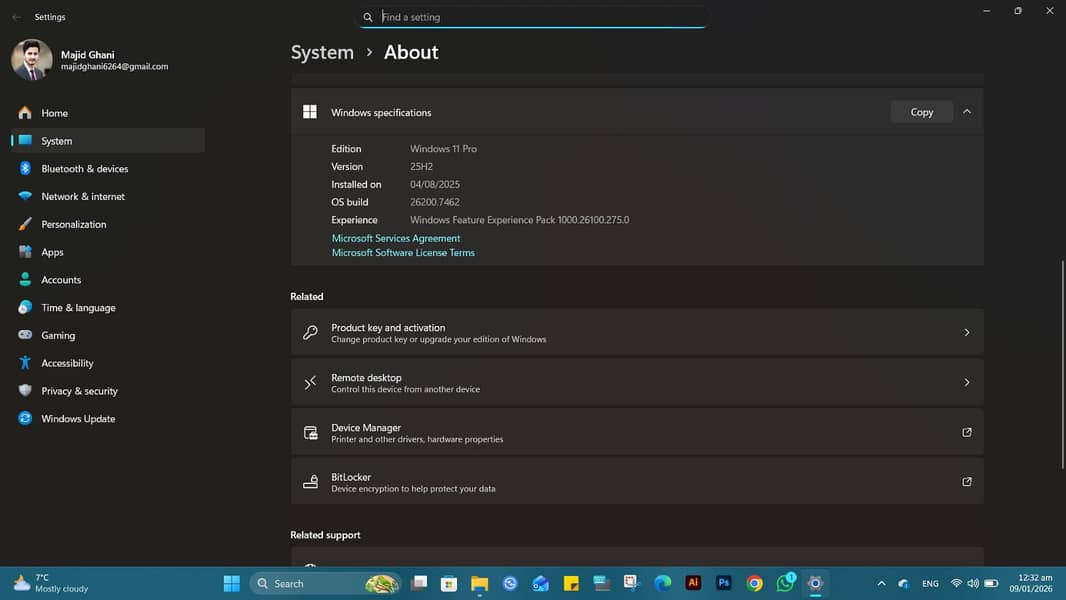
Task: Expand Product key and activation
Action: [x=636, y=332]
